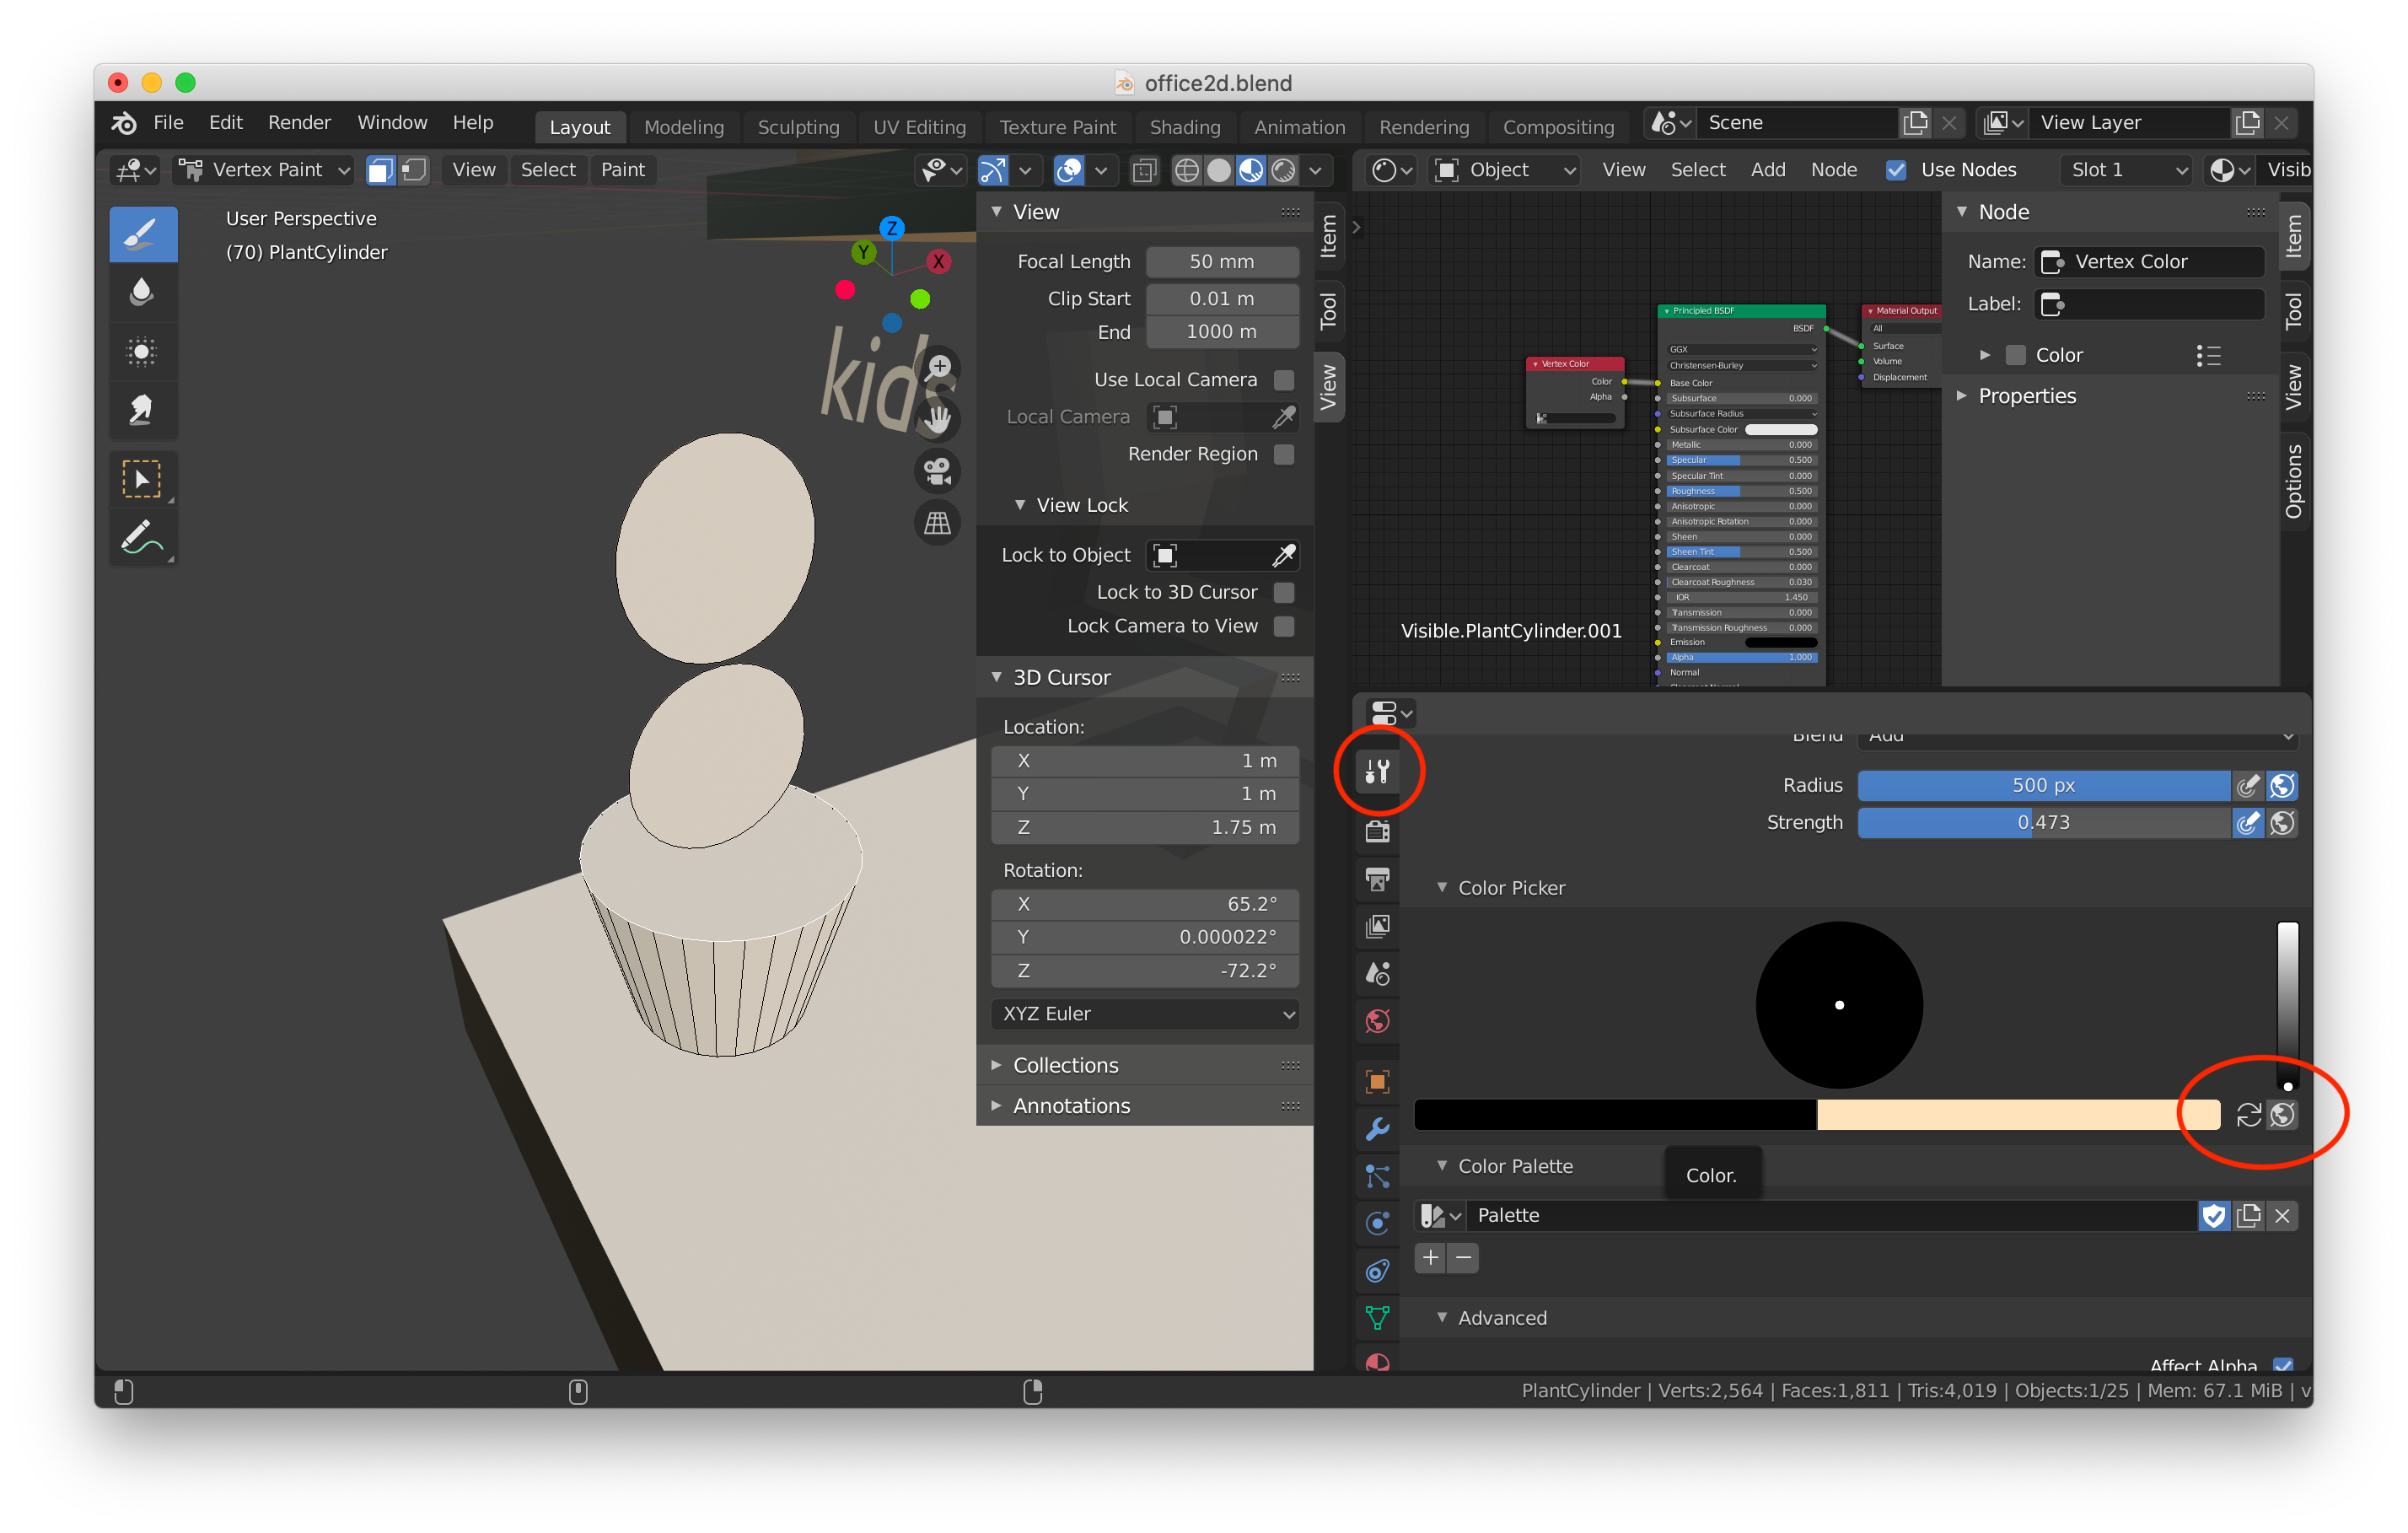2408x1533 pixels.
Task: Select the Annotate tool
Action: pyautogui.click(x=143, y=538)
